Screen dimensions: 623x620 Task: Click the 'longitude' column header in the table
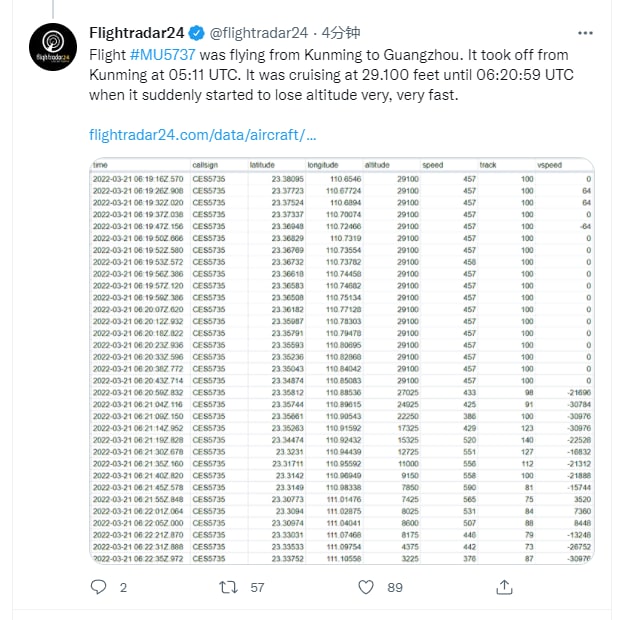tap(323, 165)
